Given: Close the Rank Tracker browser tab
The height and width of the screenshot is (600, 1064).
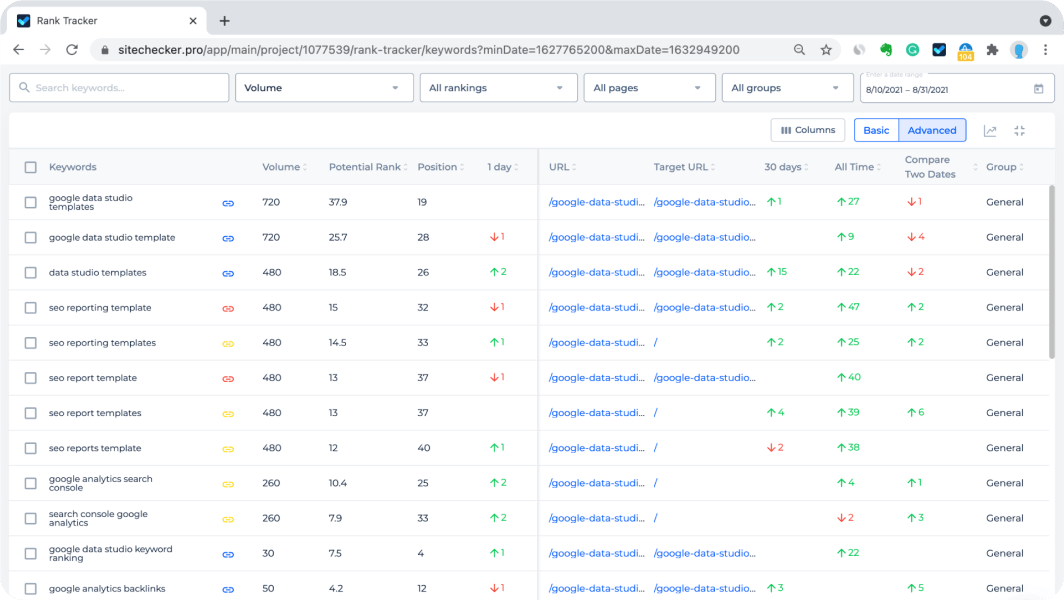Looking at the screenshot, I should 193,21.
